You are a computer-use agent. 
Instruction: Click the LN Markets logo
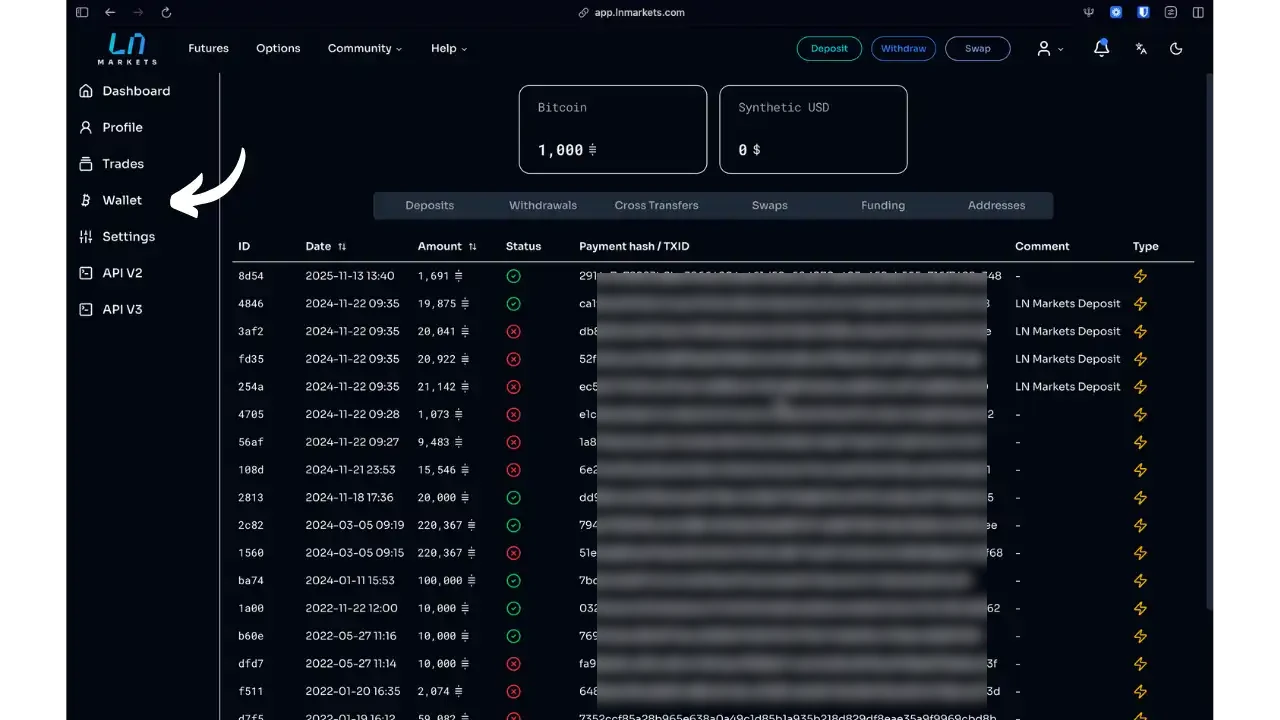click(x=127, y=48)
